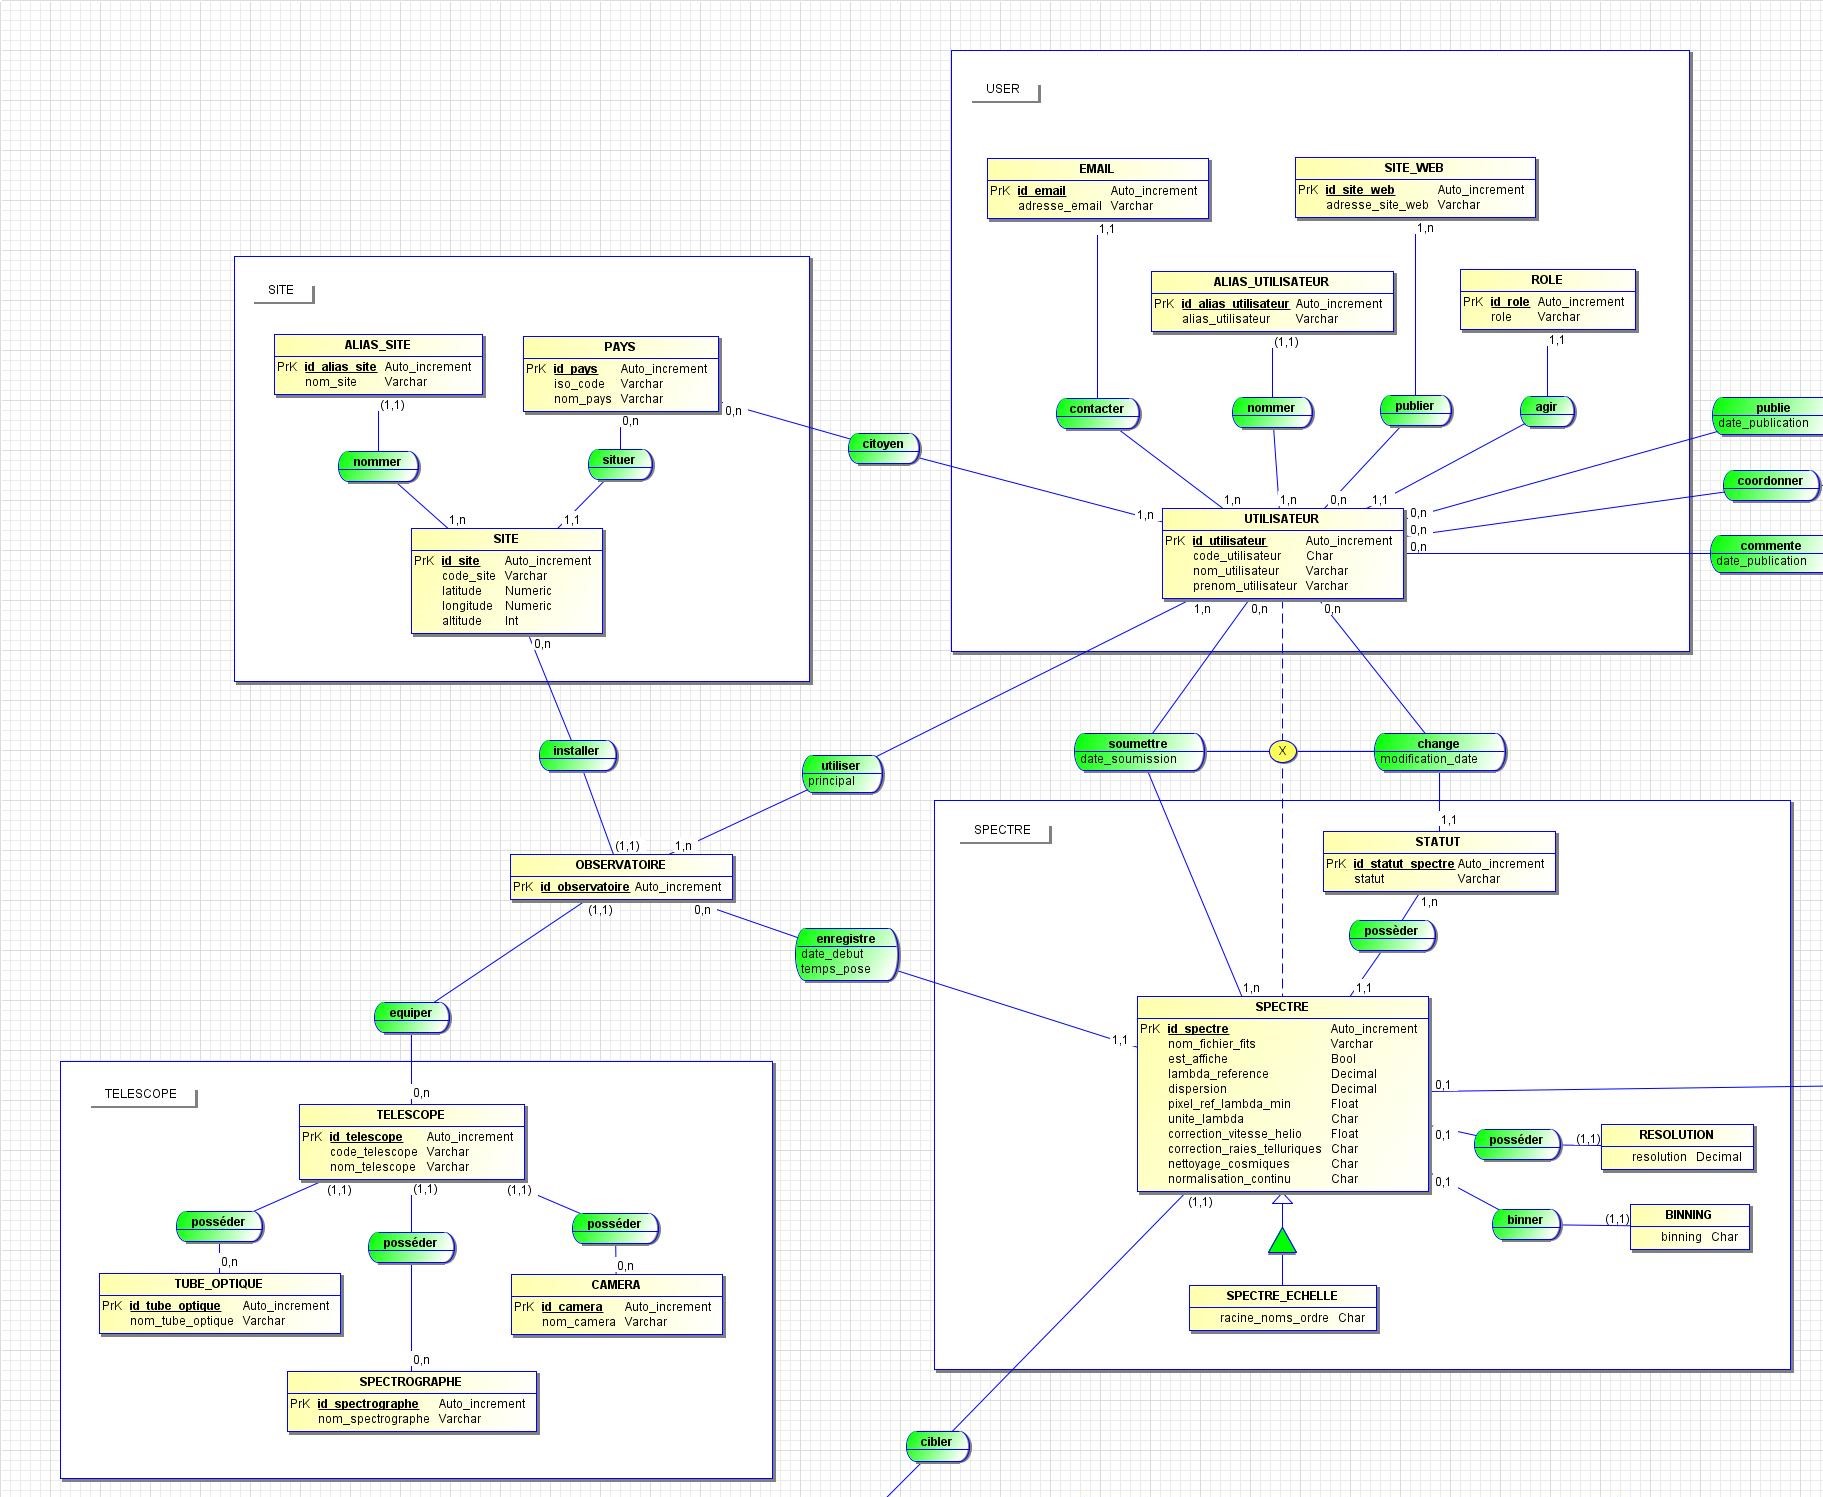1823x1497 pixels.
Task: Select the SITE_WEB entity title
Action: click(1414, 168)
